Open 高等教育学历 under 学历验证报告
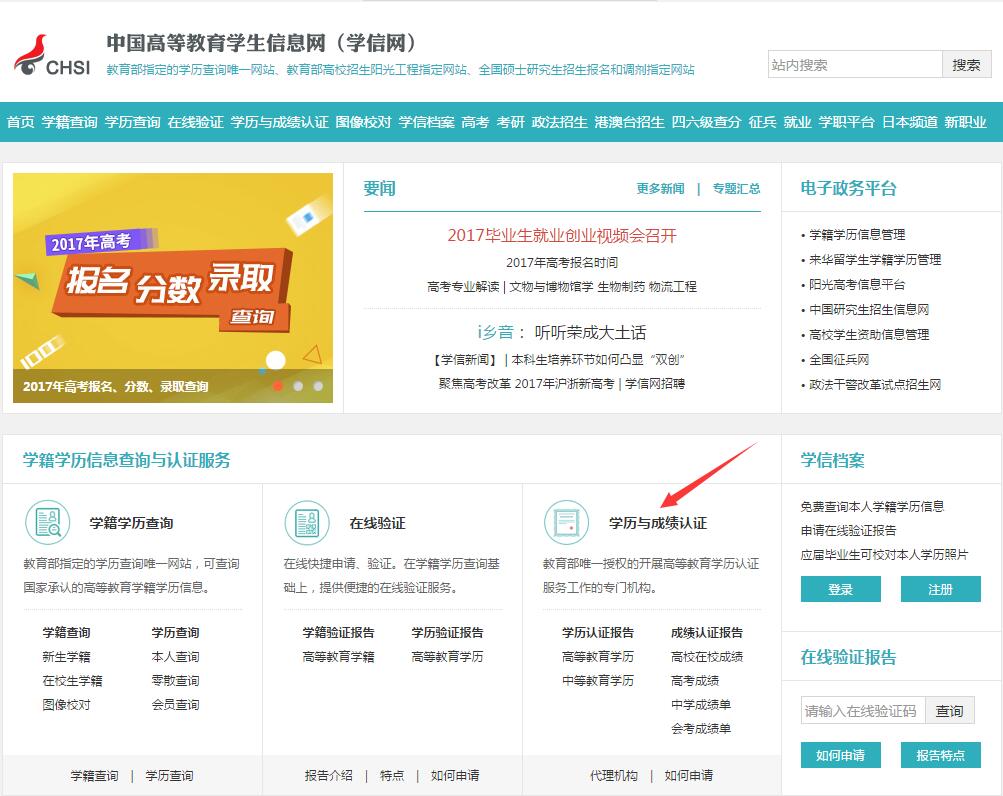1003x796 pixels. (x=447, y=657)
